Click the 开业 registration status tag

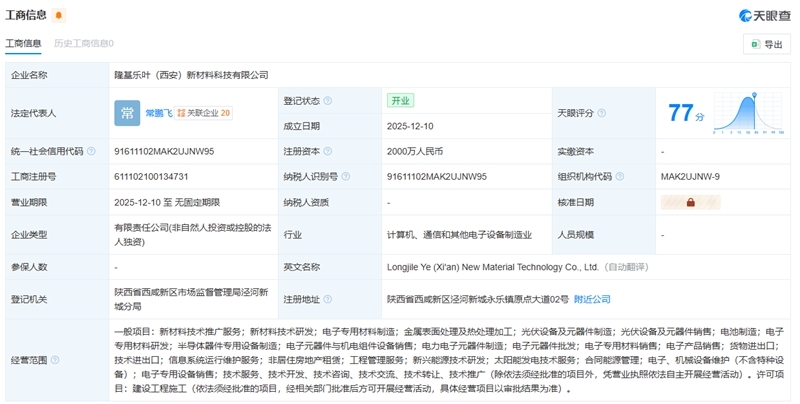(400, 101)
